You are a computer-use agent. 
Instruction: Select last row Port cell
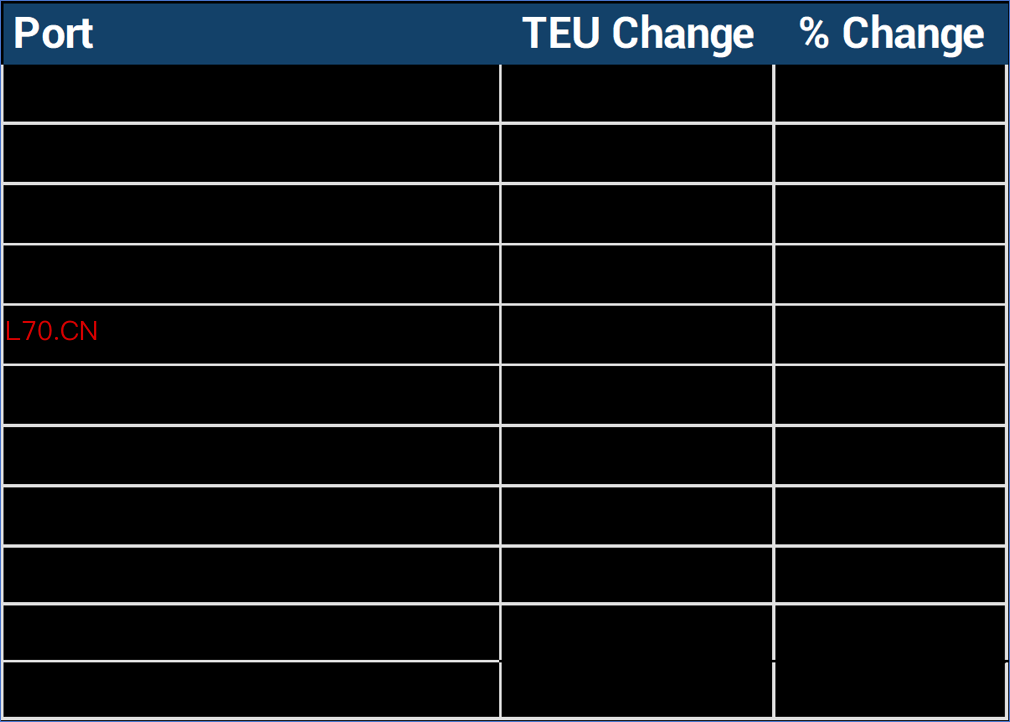coord(250,690)
